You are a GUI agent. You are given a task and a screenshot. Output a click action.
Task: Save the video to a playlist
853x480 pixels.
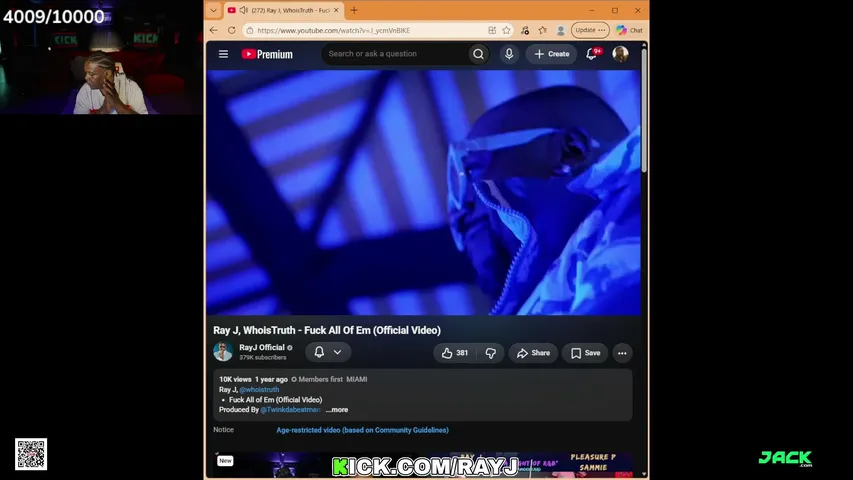tap(585, 353)
